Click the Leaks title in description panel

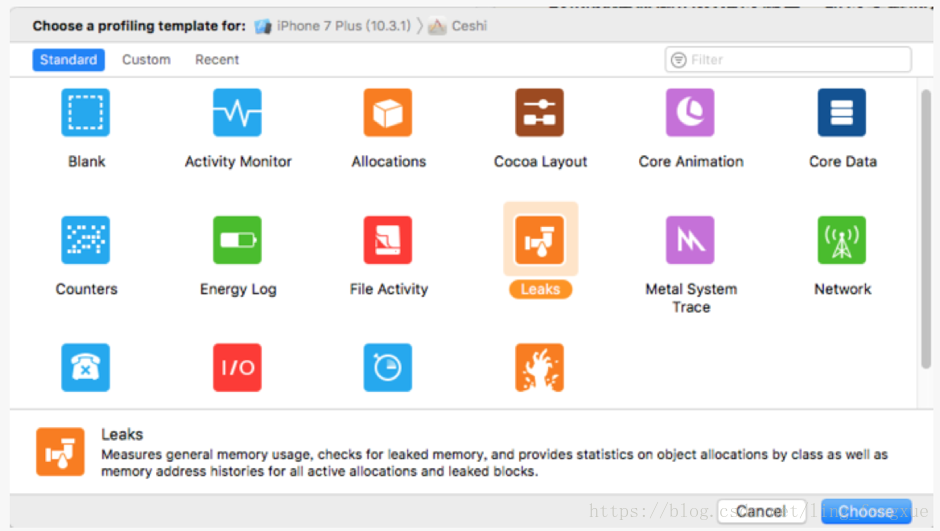[x=122, y=435]
